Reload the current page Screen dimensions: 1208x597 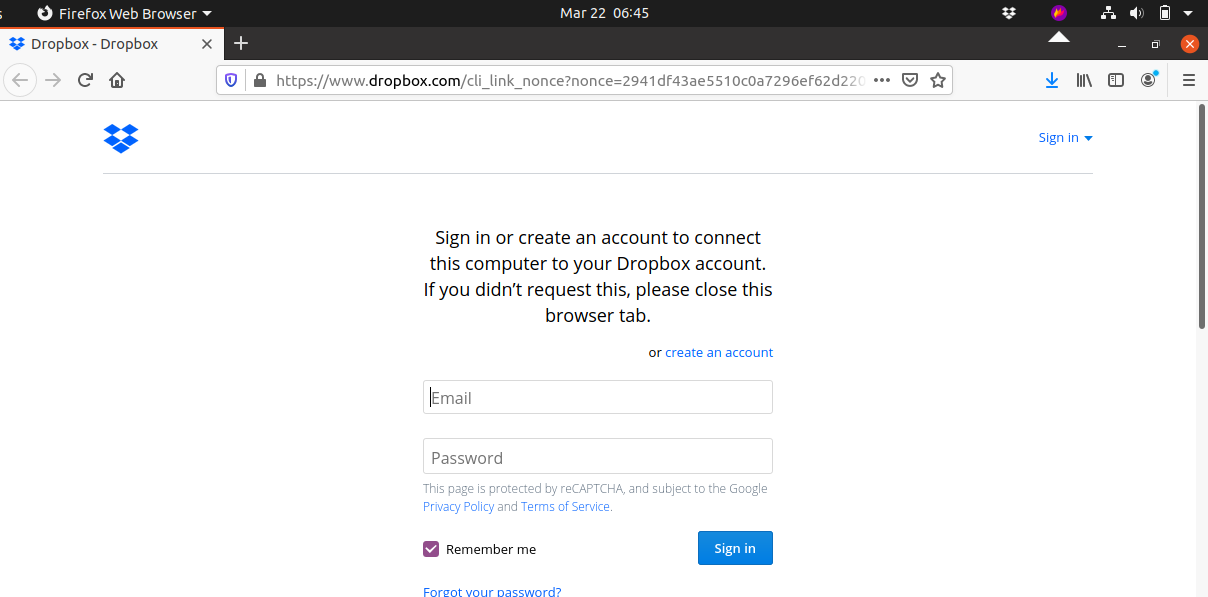click(86, 80)
